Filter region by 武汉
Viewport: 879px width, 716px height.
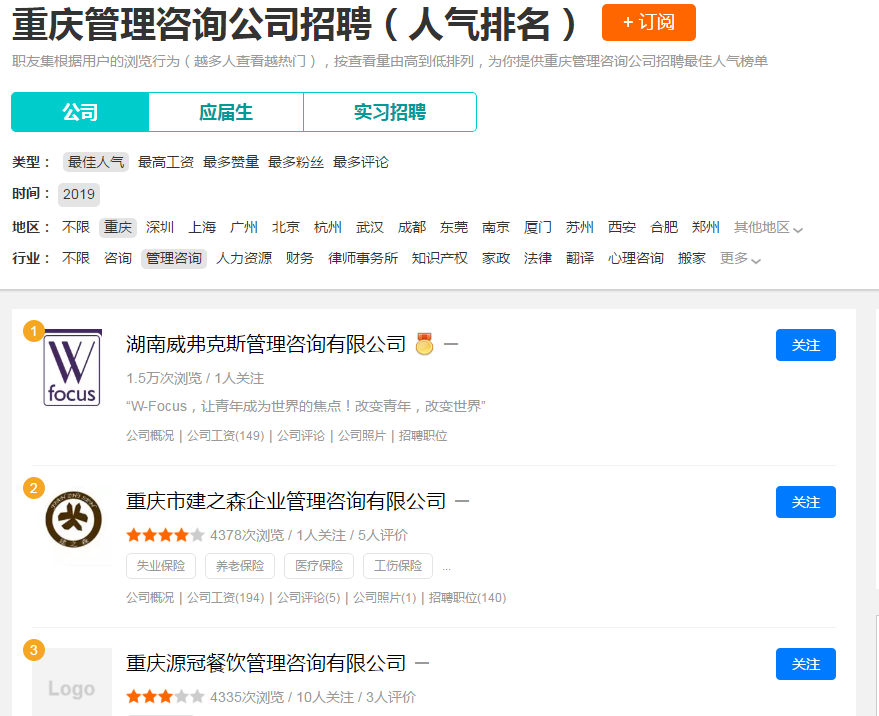(370, 227)
